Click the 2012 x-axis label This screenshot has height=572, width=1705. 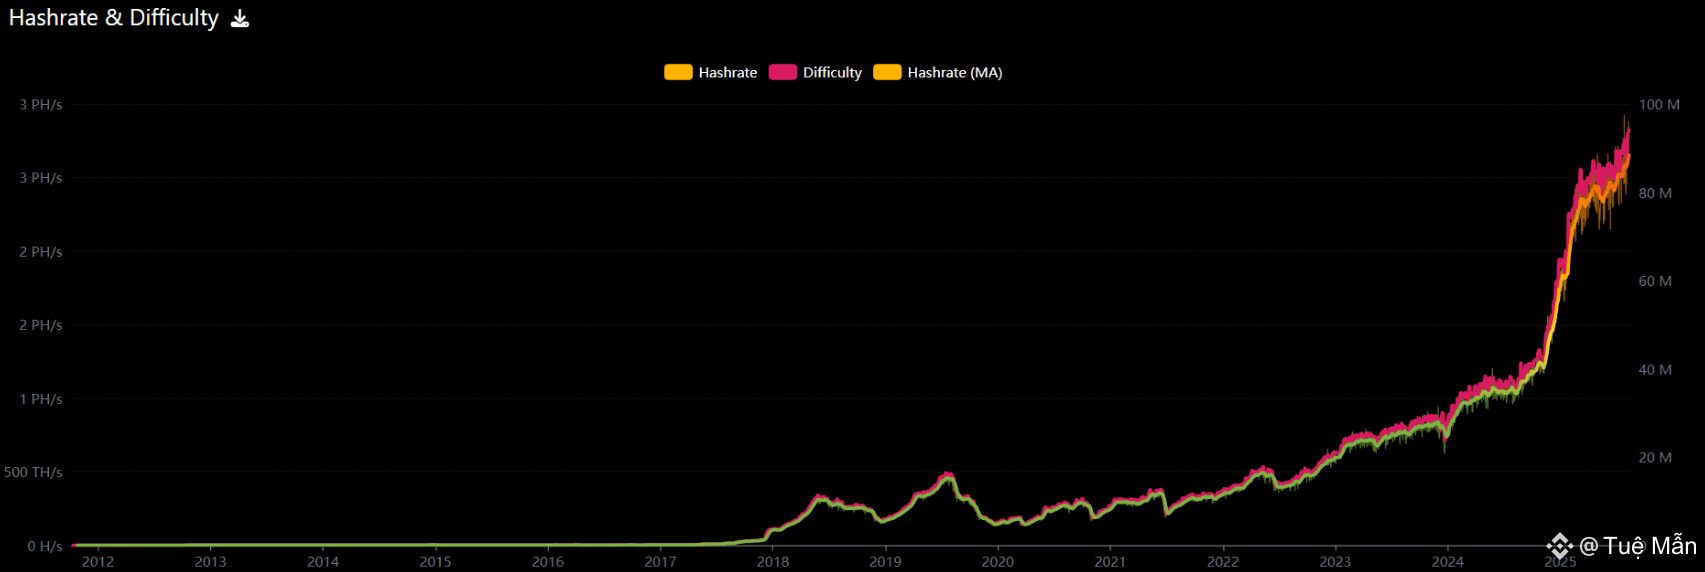pyautogui.click(x=98, y=562)
